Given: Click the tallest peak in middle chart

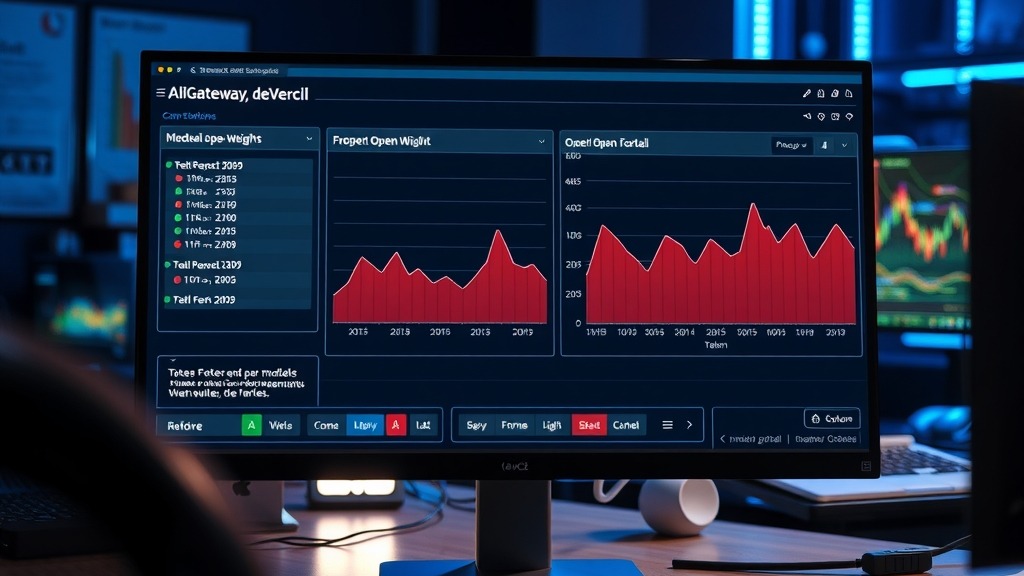Looking at the screenshot, I should tap(499, 231).
